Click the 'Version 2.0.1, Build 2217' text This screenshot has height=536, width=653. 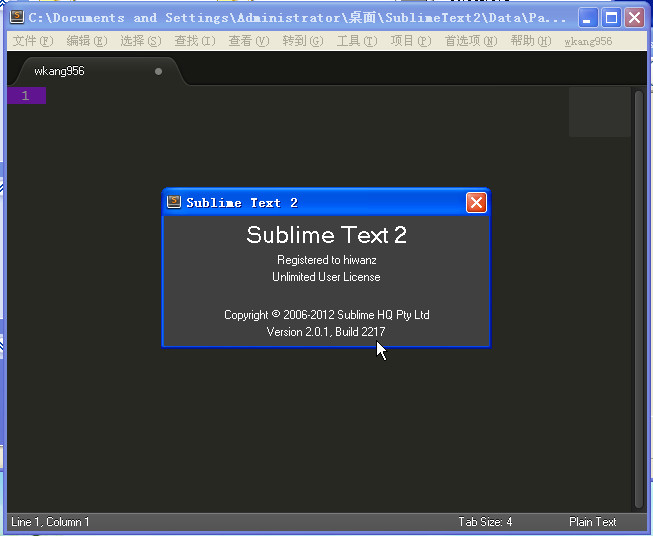[x=326, y=332]
